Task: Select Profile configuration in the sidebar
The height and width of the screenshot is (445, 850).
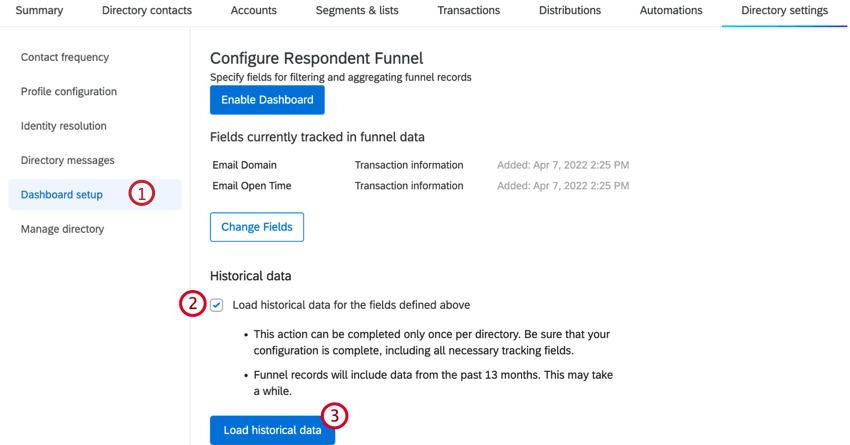Action: click(69, 92)
